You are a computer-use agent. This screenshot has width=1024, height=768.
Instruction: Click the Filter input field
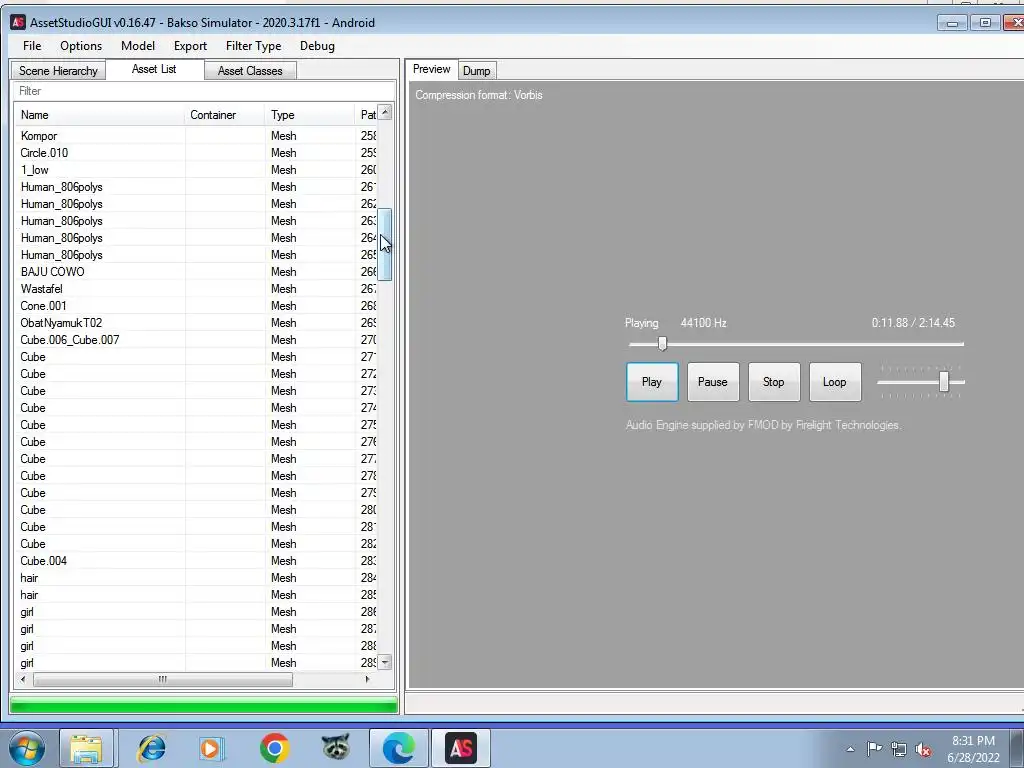tap(204, 91)
